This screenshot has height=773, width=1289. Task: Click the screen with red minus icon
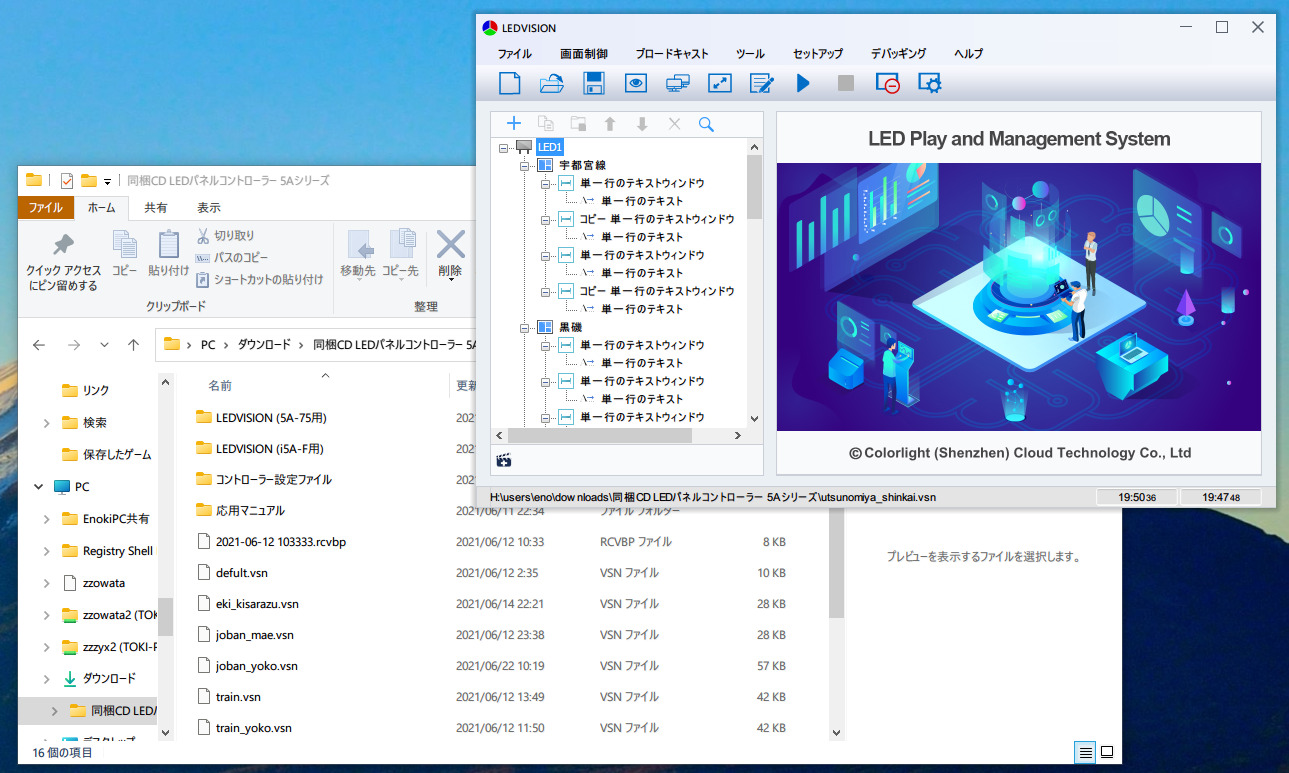tap(887, 84)
